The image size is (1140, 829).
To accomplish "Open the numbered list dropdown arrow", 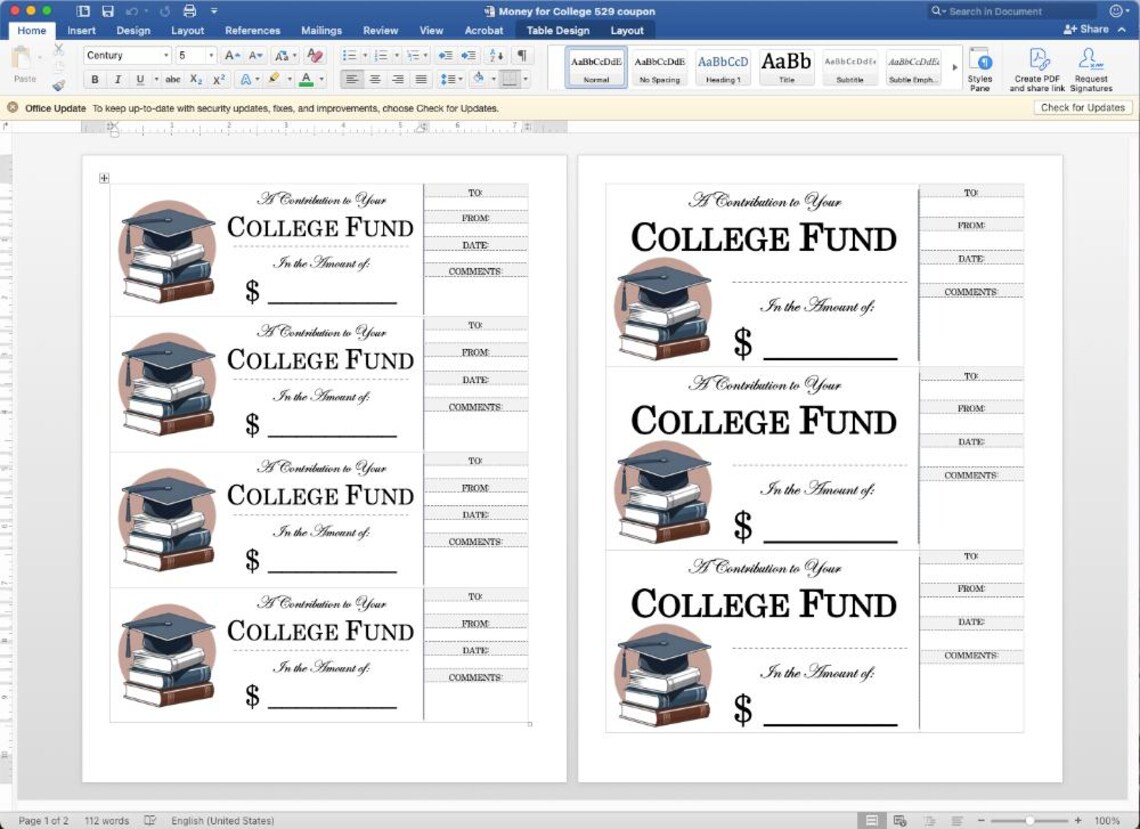I will click(396, 55).
